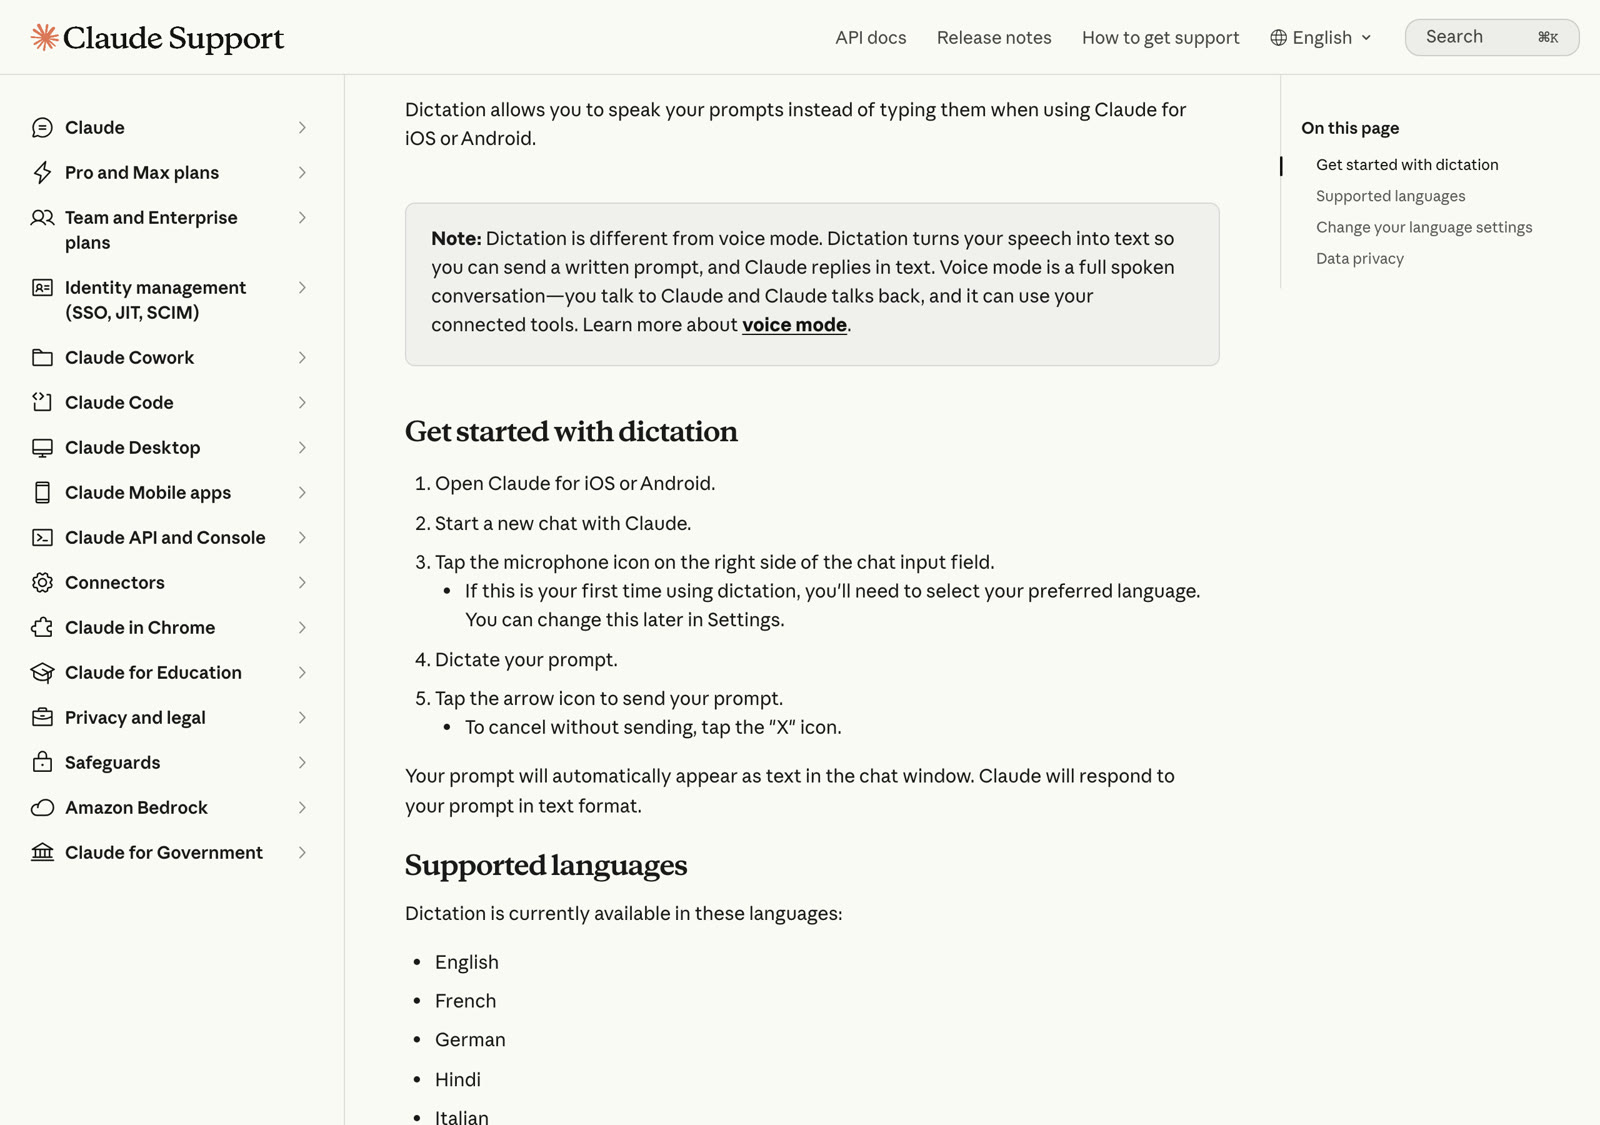This screenshot has width=1600, height=1125.
Task: Expand the Identity management chevron
Action: click(302, 287)
